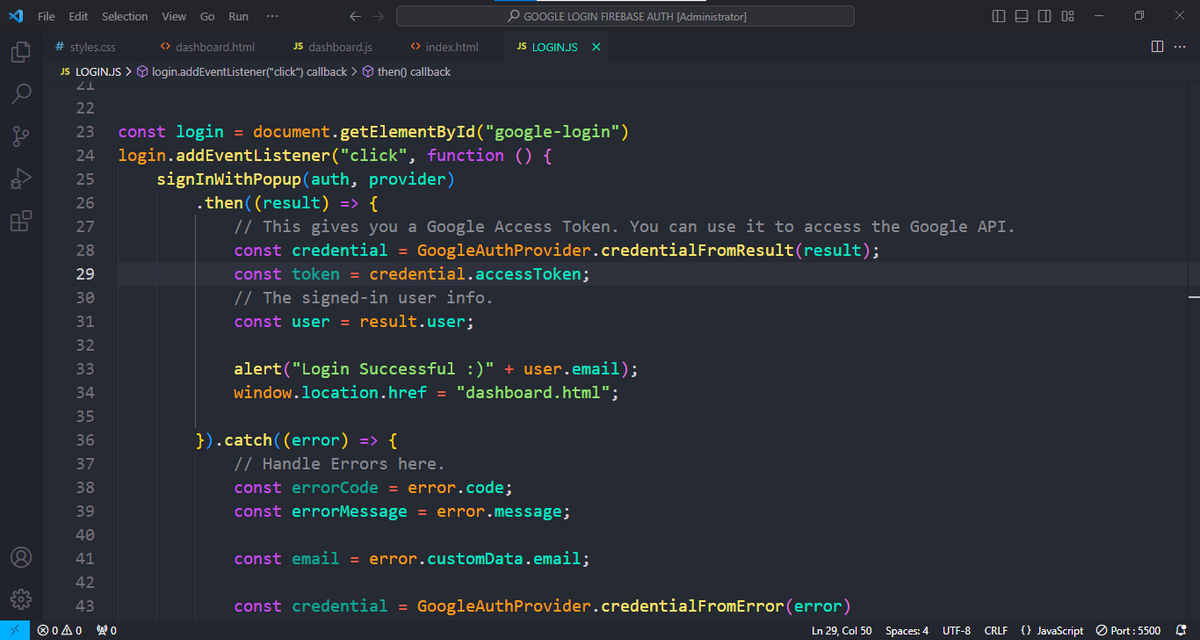Image resolution: width=1200 pixels, height=640 pixels.
Task: Open the Search view in the activity bar
Action: pyautogui.click(x=21, y=95)
